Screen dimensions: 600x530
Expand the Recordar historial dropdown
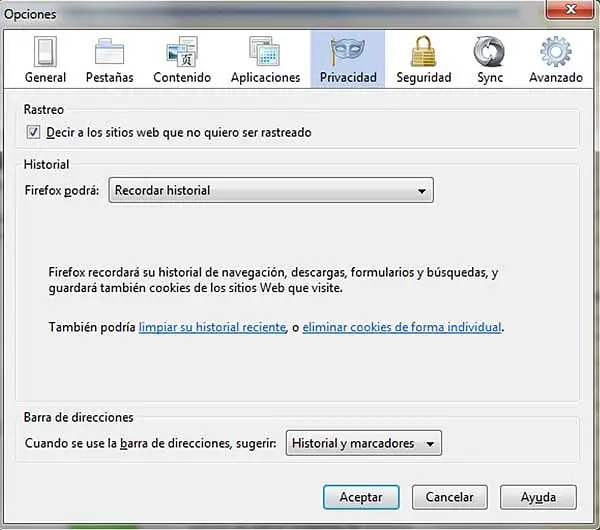(x=271, y=190)
